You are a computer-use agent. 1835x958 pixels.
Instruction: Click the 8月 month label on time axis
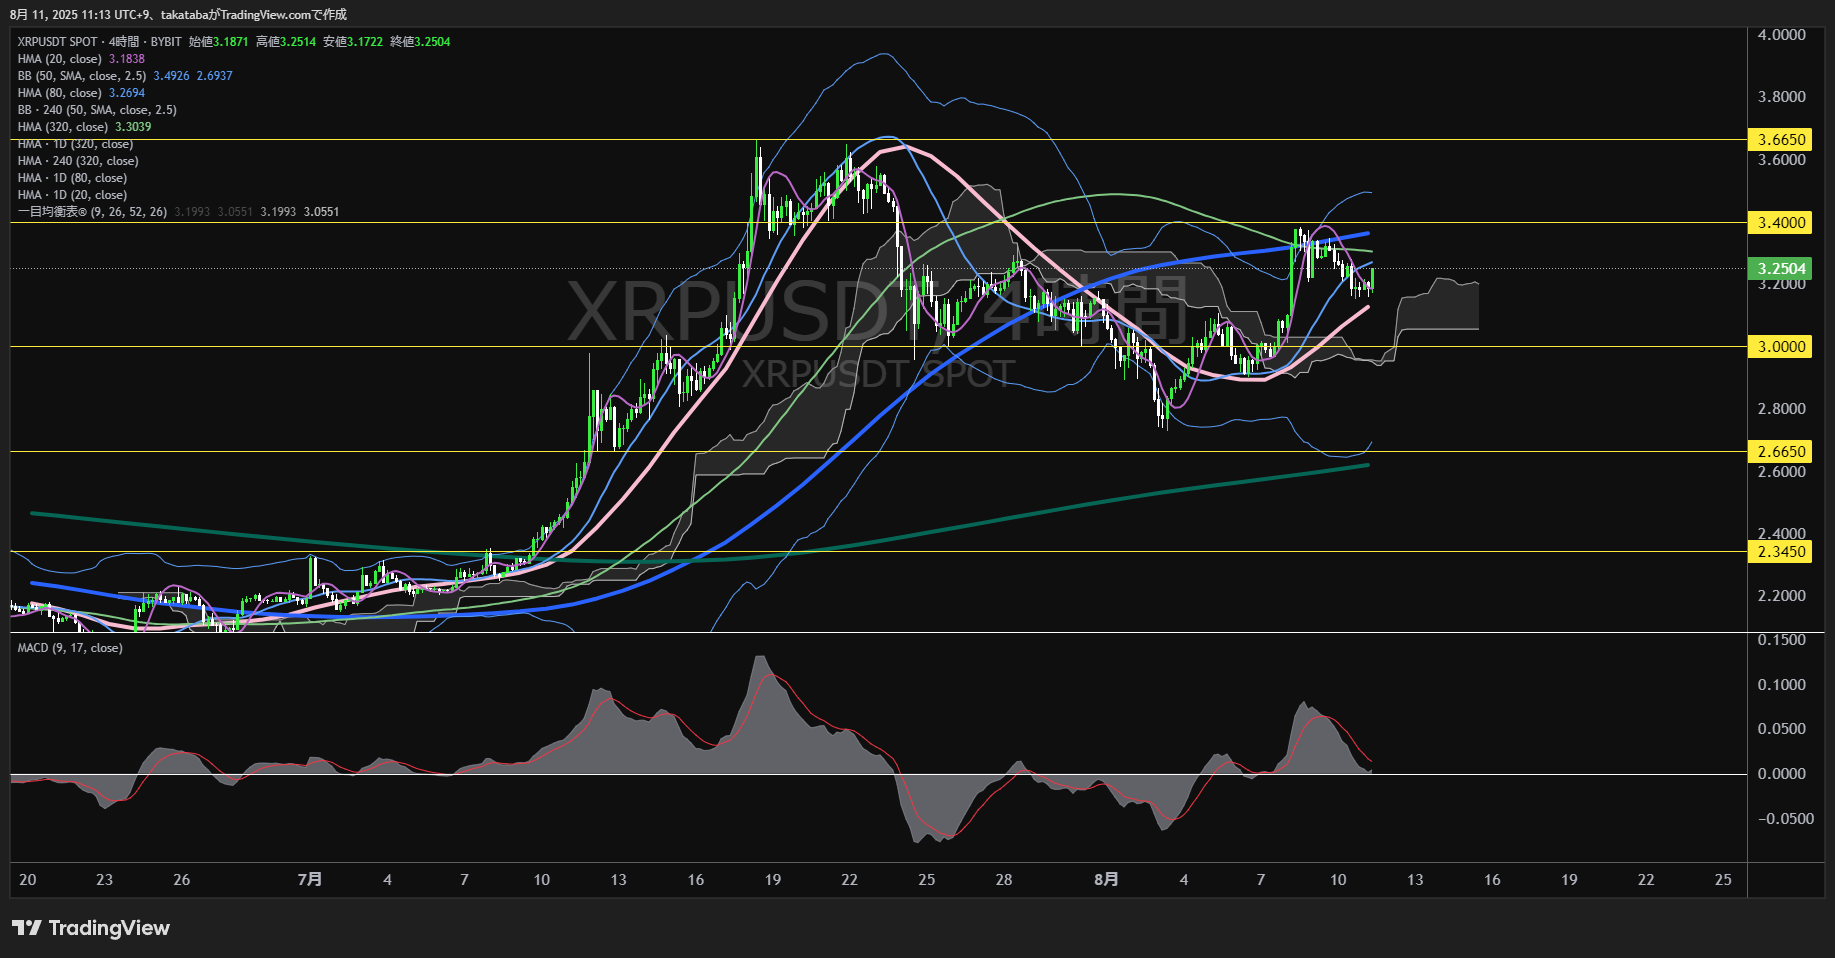[x=1106, y=880]
